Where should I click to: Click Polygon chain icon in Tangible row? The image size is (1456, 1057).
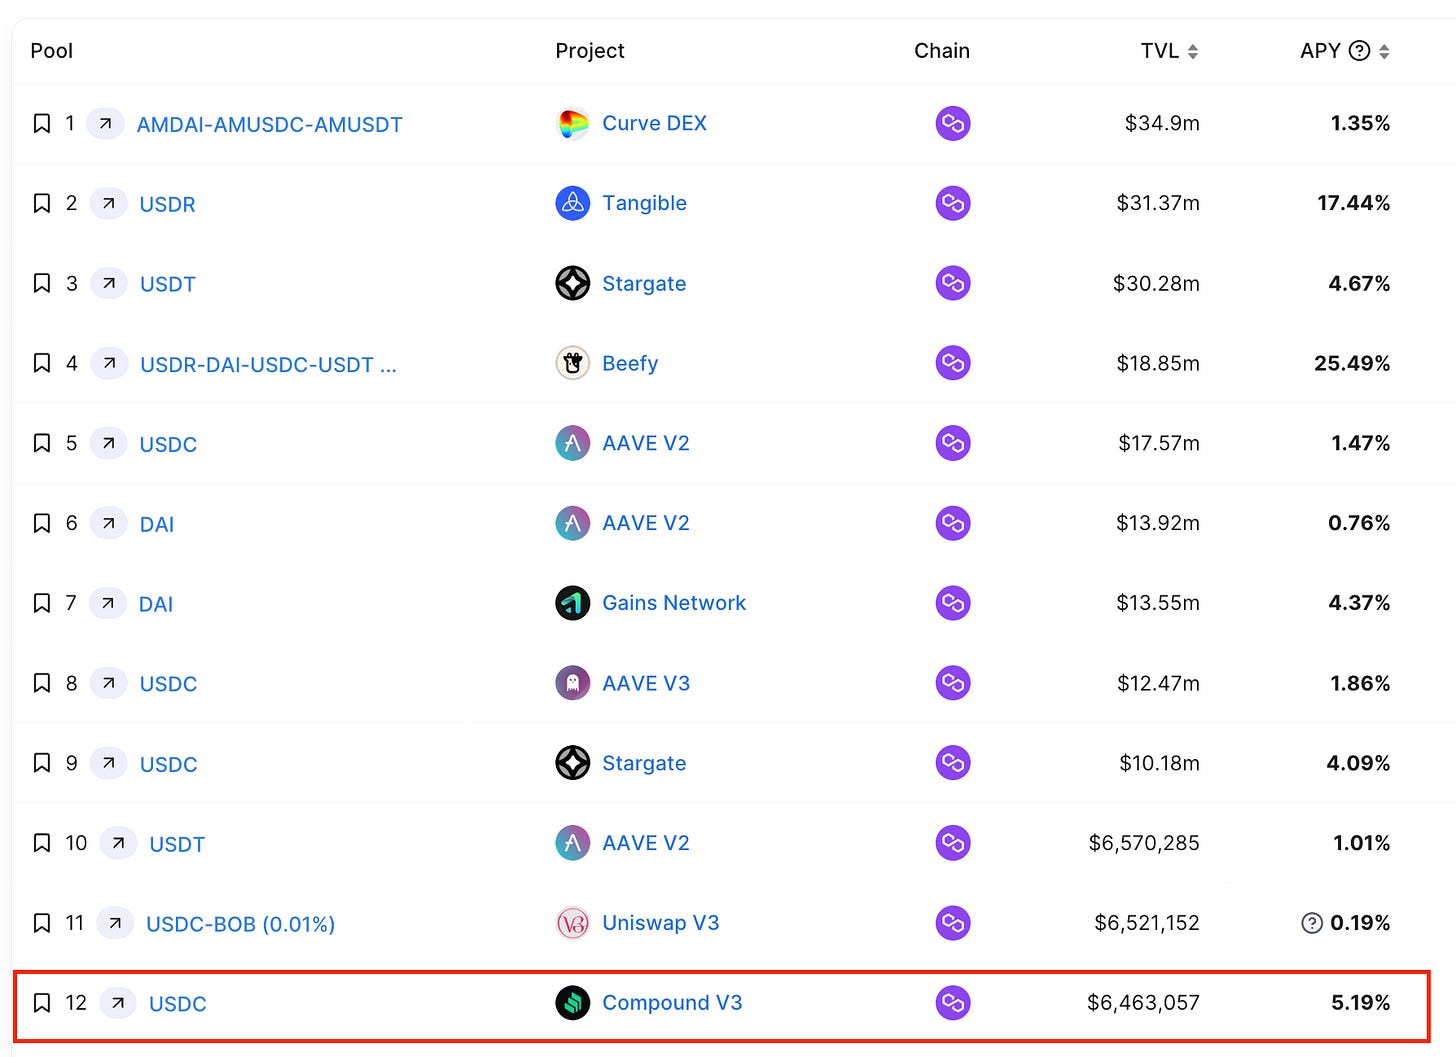(x=953, y=203)
